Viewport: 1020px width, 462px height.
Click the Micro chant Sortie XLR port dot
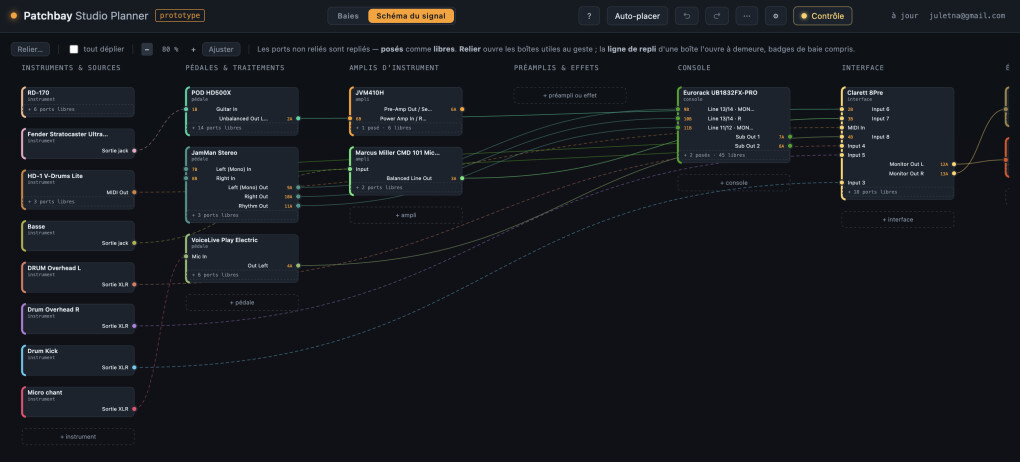[135, 409]
